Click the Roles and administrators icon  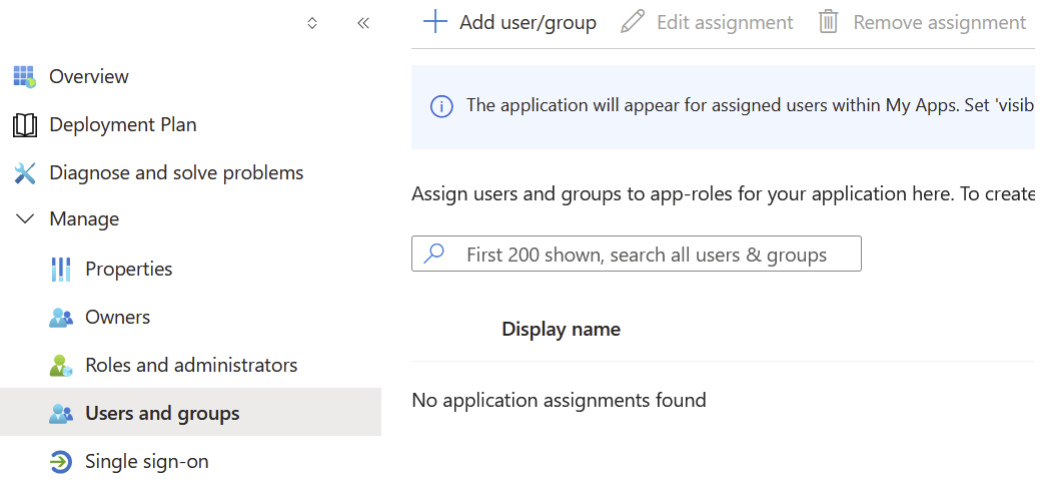tap(61, 366)
